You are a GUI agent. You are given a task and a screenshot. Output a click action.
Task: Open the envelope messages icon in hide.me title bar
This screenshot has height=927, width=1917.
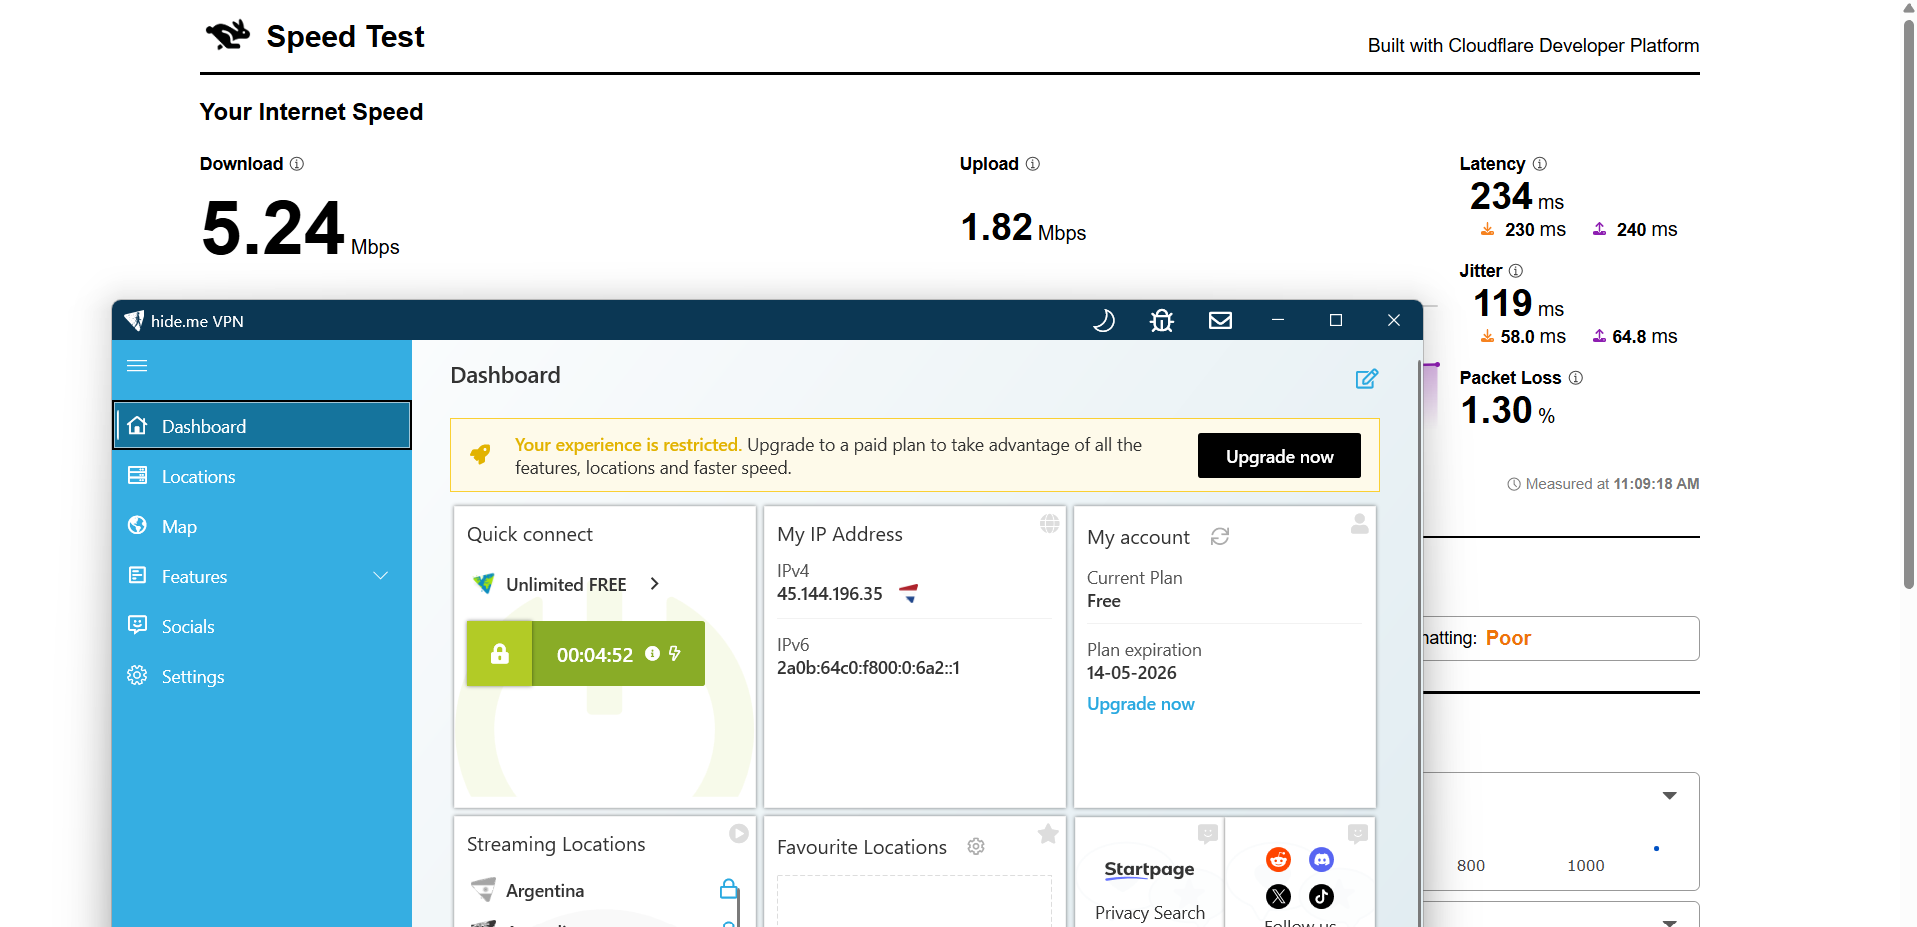(x=1220, y=320)
